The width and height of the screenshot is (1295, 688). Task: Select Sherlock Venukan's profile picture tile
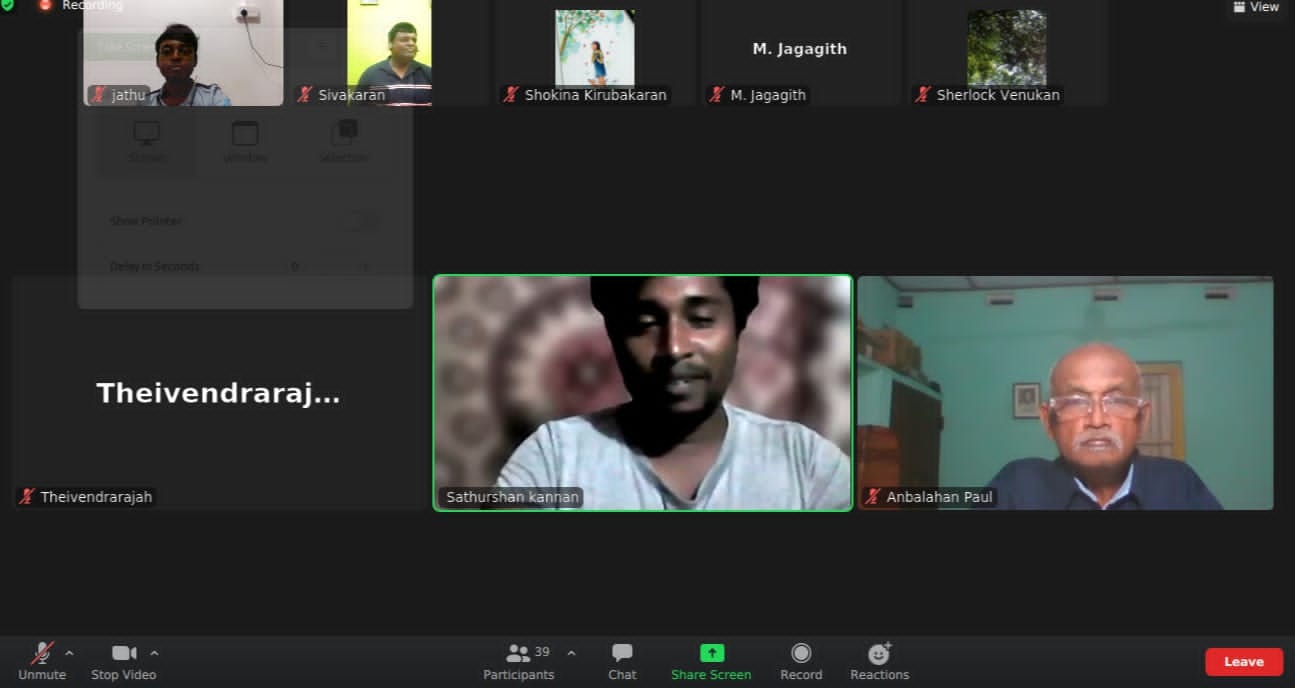(x=1007, y=48)
